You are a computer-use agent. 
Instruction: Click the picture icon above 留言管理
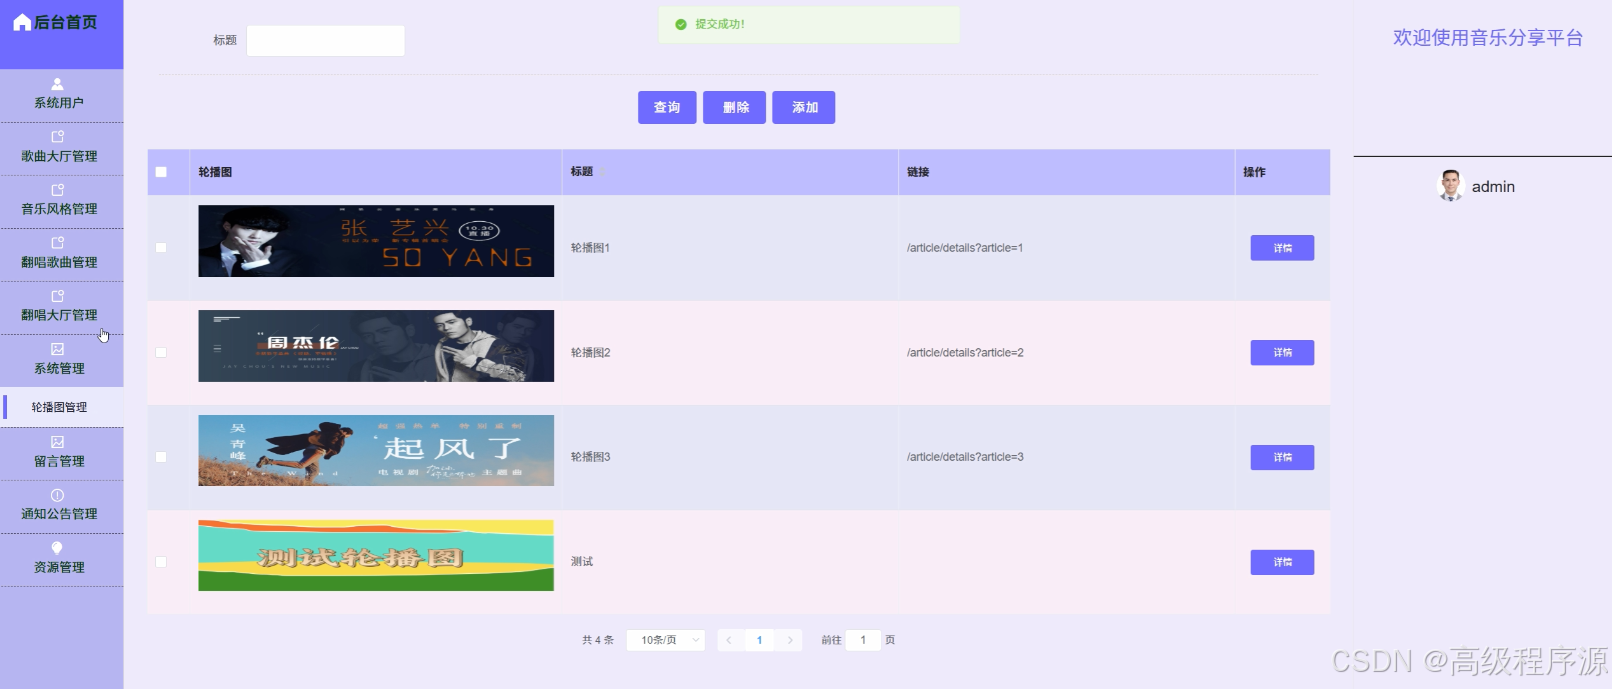(x=57, y=442)
